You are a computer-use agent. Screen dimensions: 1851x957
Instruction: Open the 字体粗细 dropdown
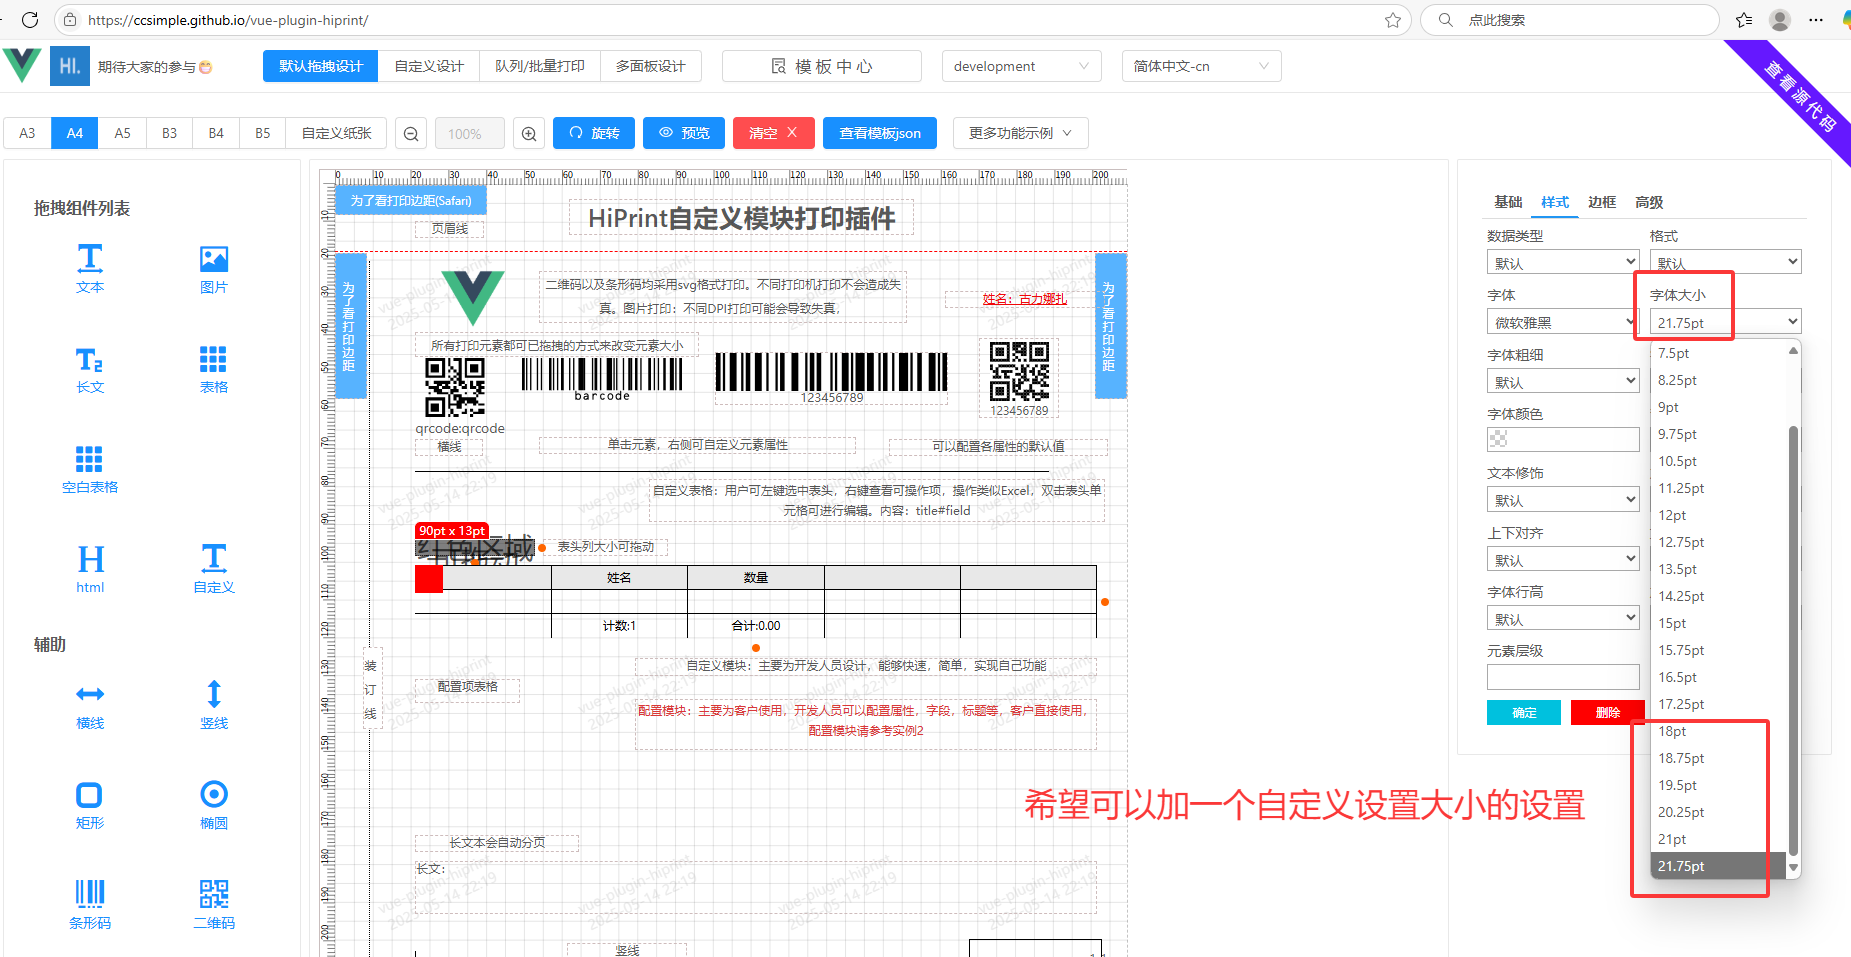point(1563,382)
